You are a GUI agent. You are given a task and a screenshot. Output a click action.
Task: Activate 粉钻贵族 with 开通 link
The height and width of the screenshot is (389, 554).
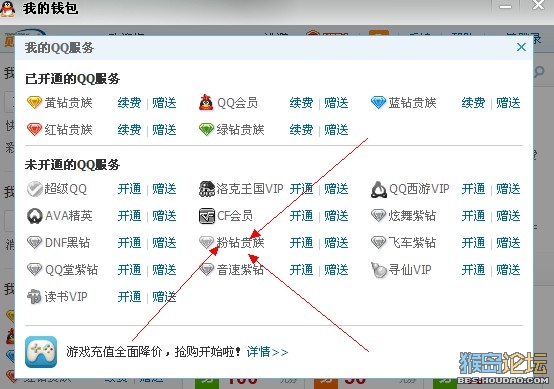(301, 243)
